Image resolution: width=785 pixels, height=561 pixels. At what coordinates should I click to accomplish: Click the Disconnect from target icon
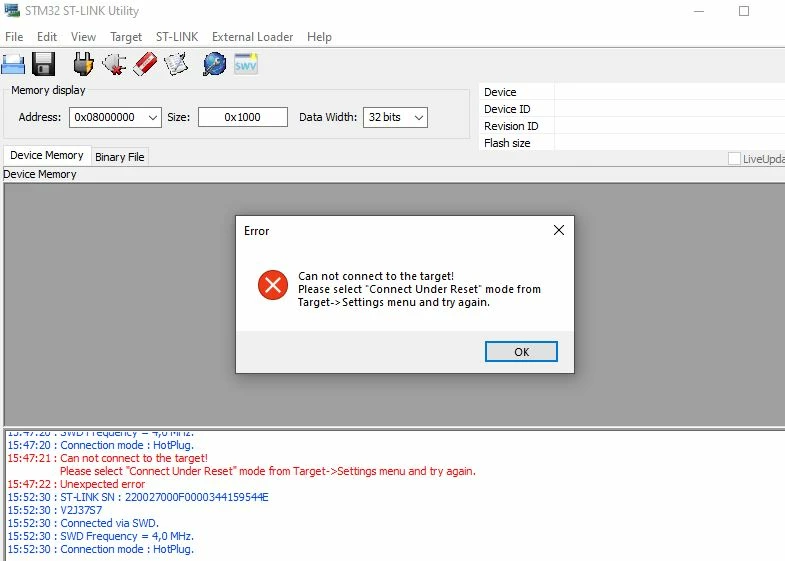(114, 64)
